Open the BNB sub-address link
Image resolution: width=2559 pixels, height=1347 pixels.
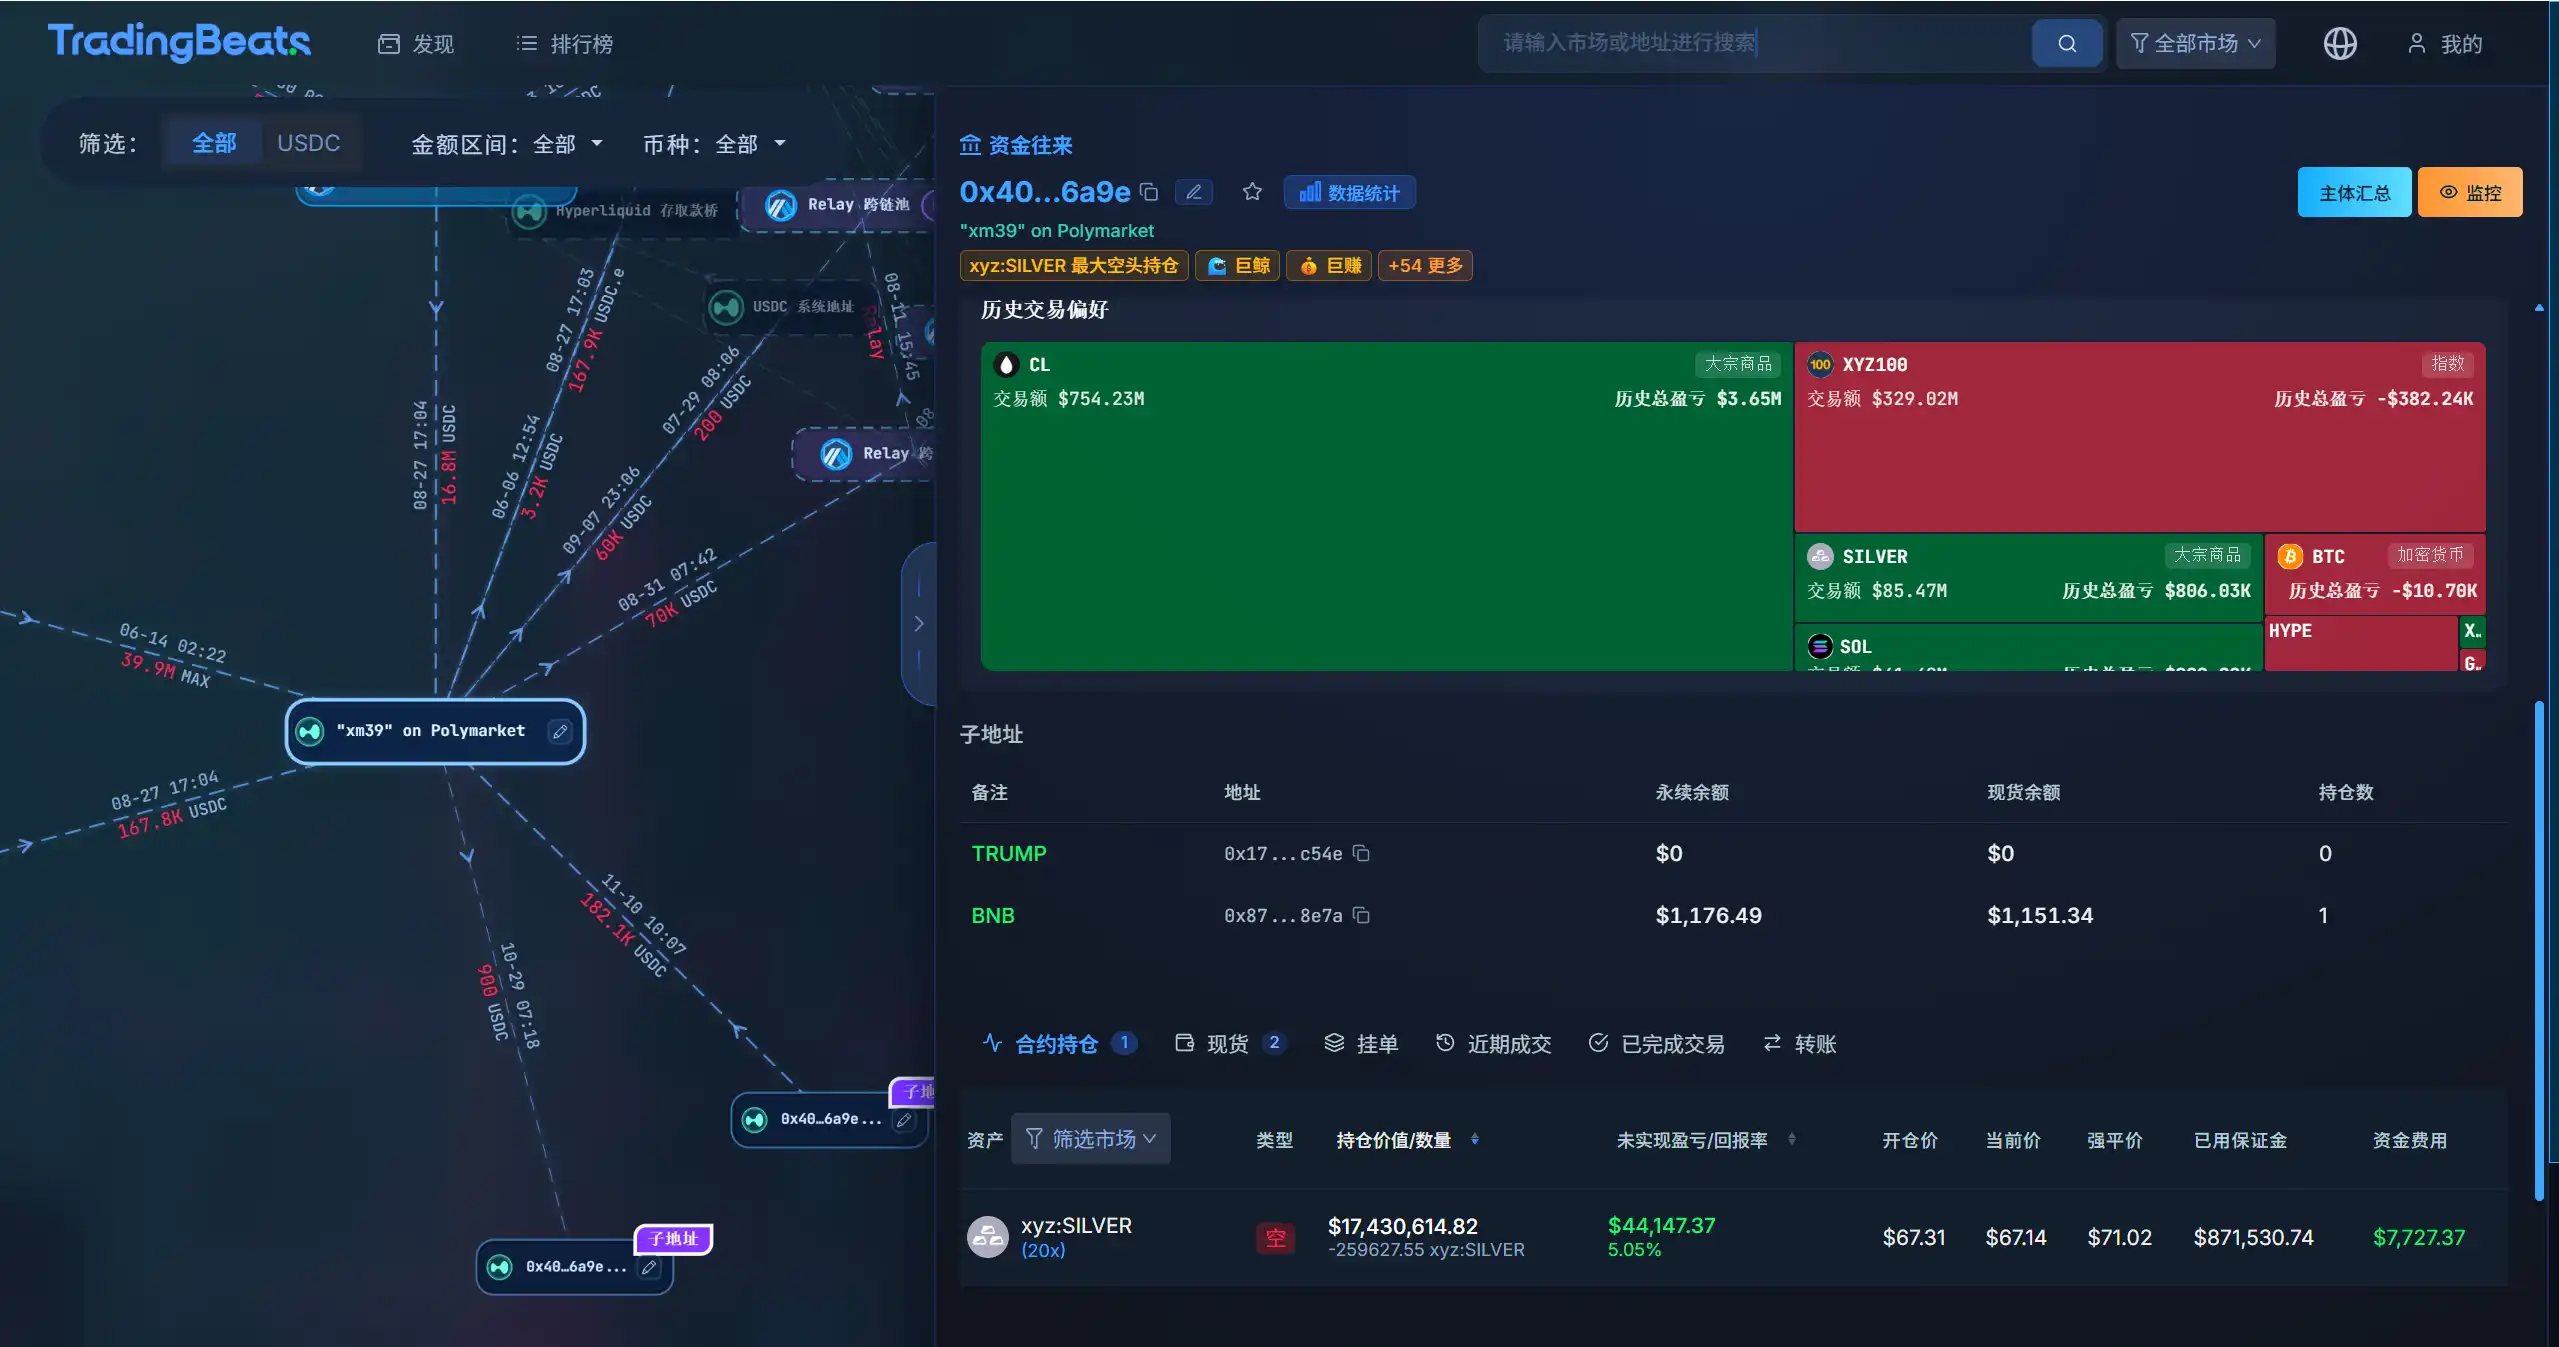click(993, 915)
